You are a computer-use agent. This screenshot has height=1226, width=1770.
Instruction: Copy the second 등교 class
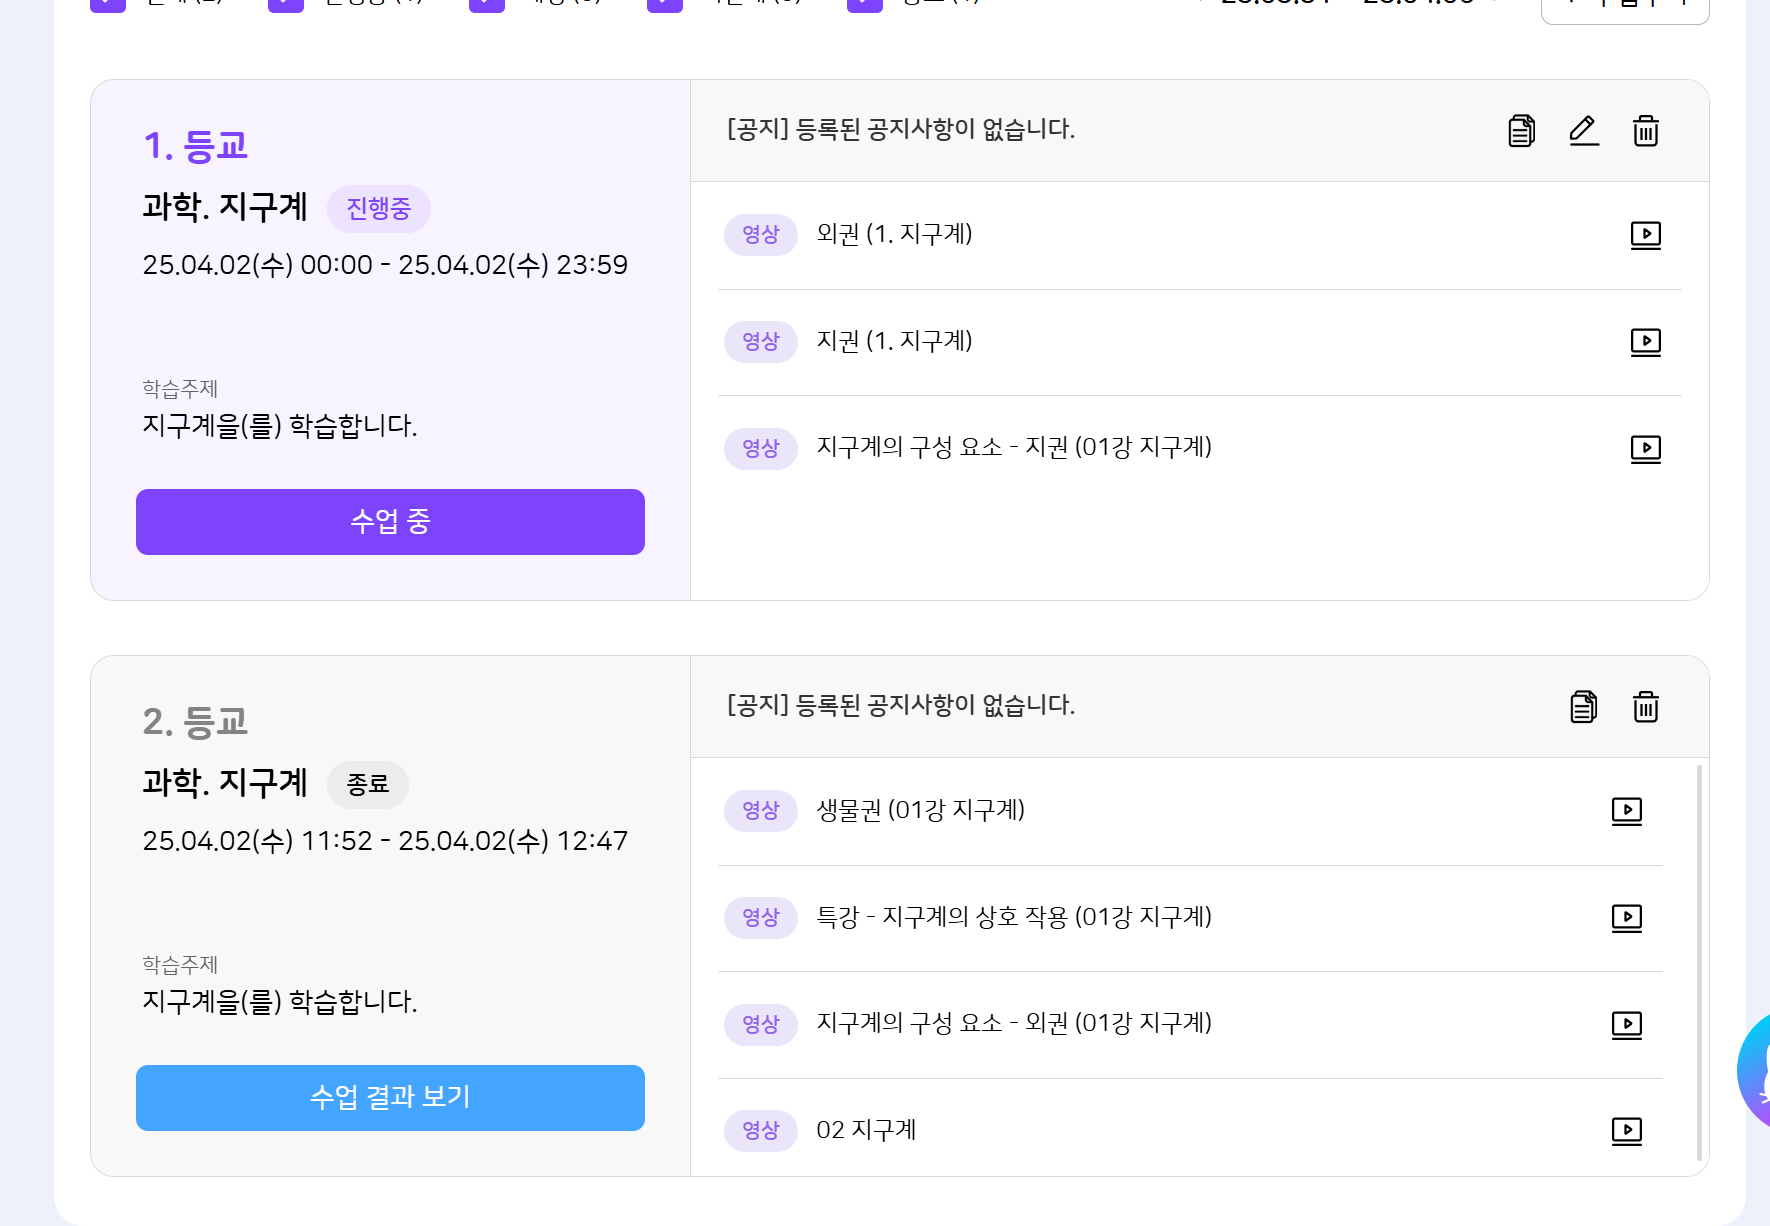pyautogui.click(x=1583, y=707)
